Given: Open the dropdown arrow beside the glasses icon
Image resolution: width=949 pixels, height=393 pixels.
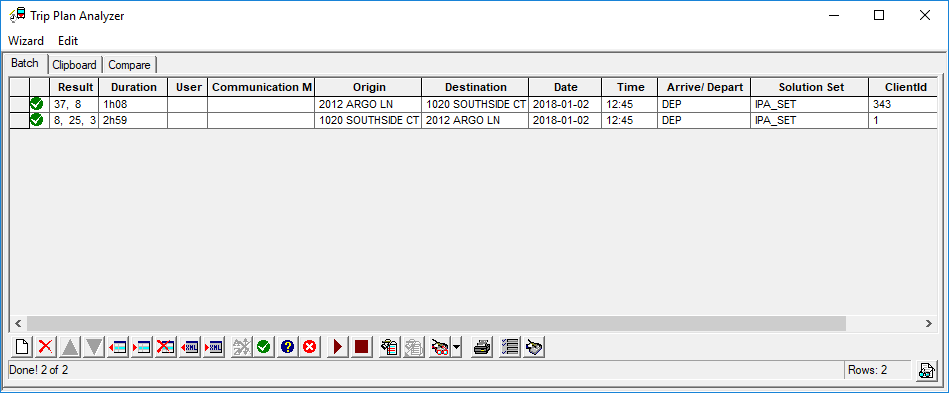Looking at the screenshot, I should [456, 347].
